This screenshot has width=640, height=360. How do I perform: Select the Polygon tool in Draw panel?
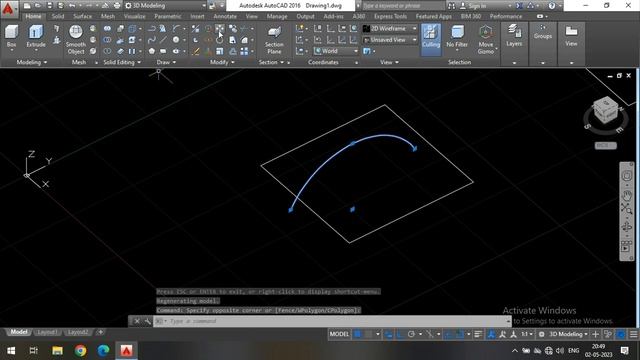152,51
